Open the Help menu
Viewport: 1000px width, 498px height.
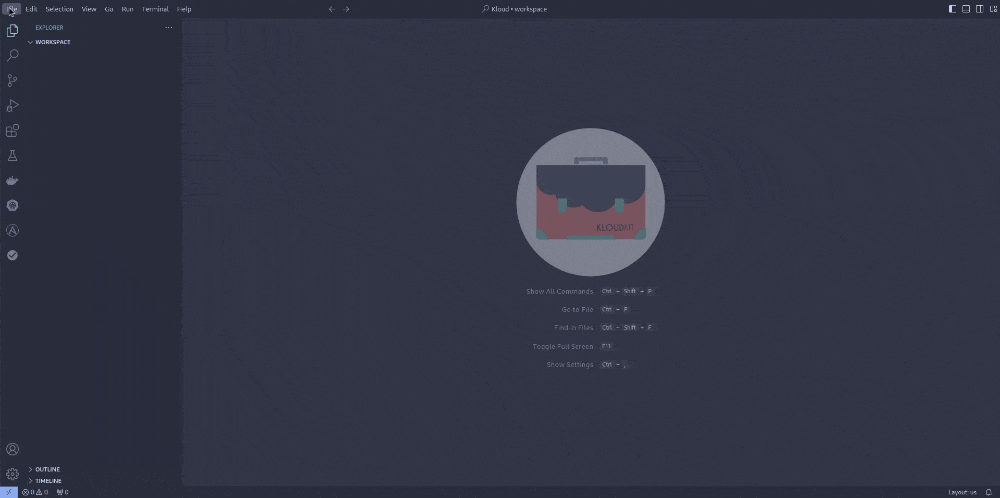tap(184, 9)
